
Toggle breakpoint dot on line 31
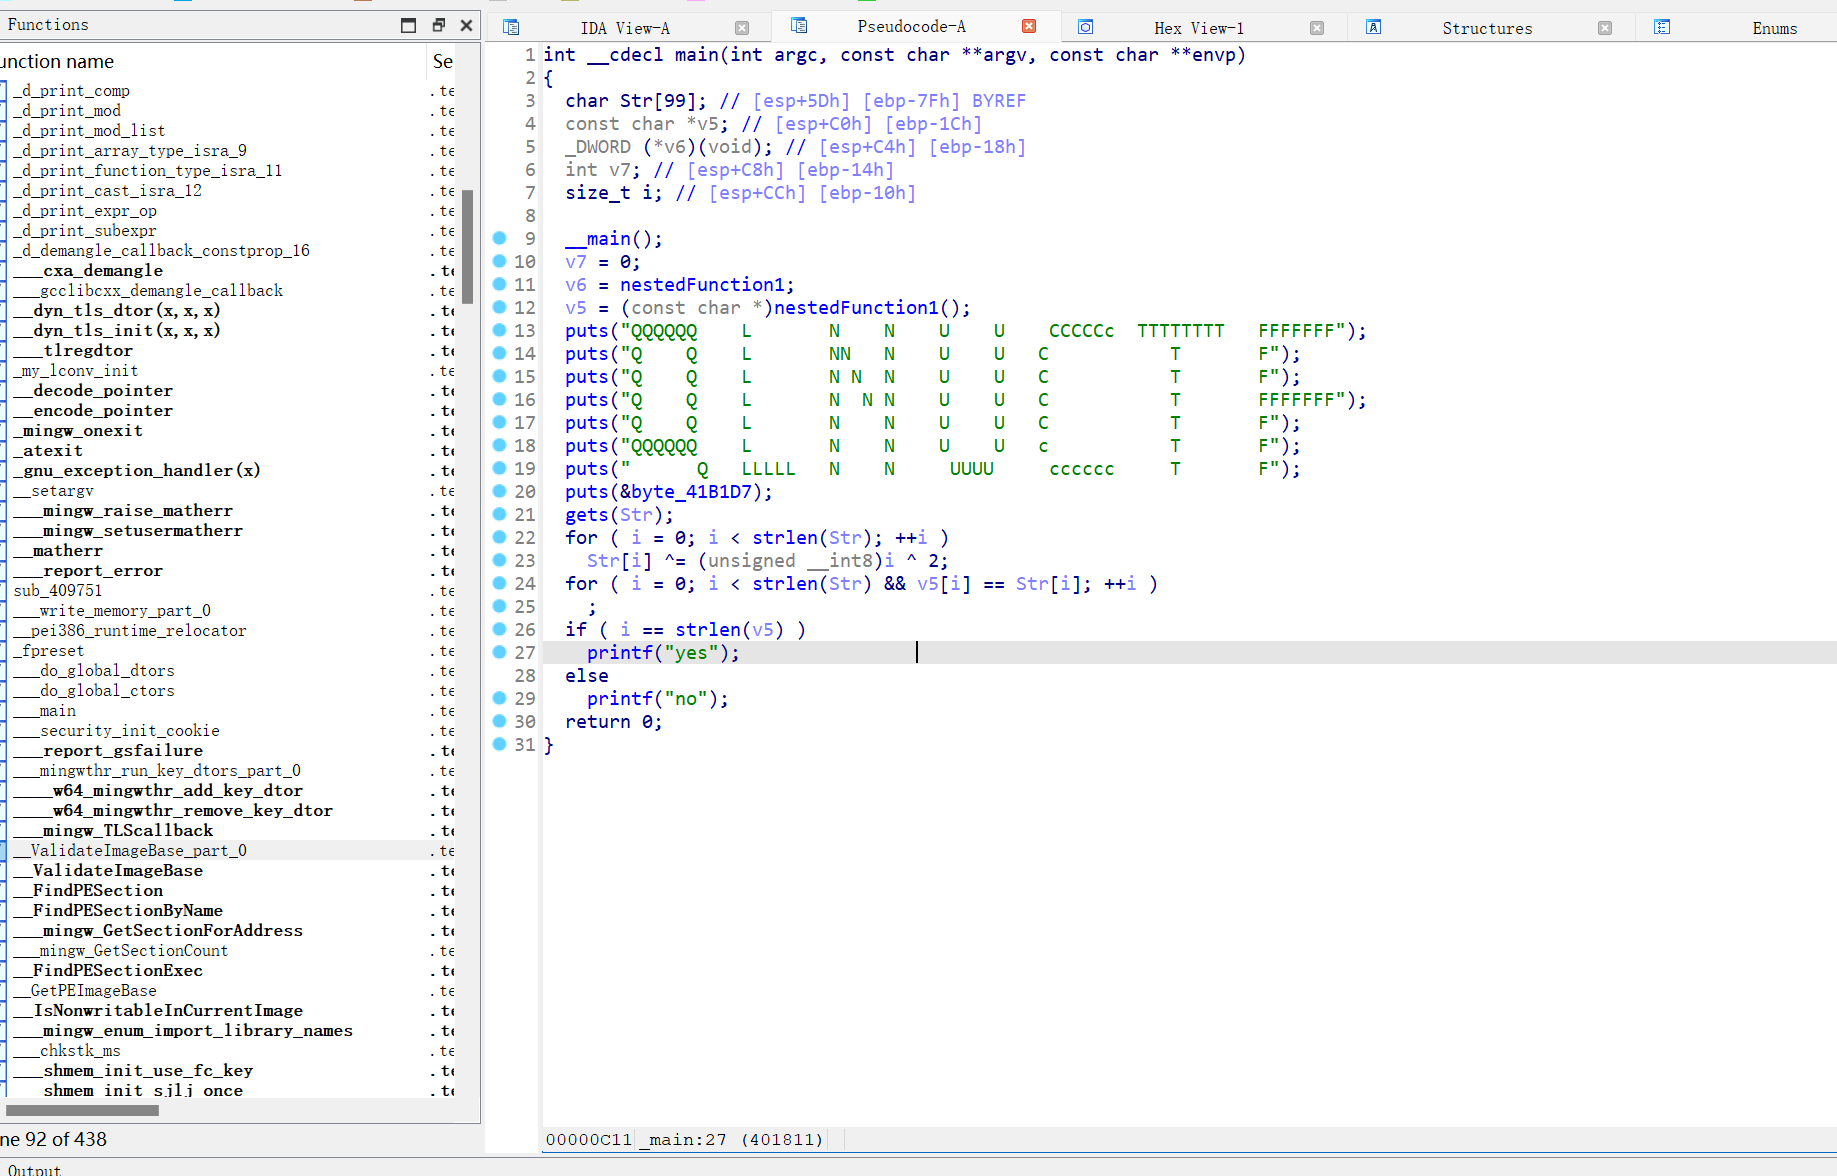click(499, 744)
